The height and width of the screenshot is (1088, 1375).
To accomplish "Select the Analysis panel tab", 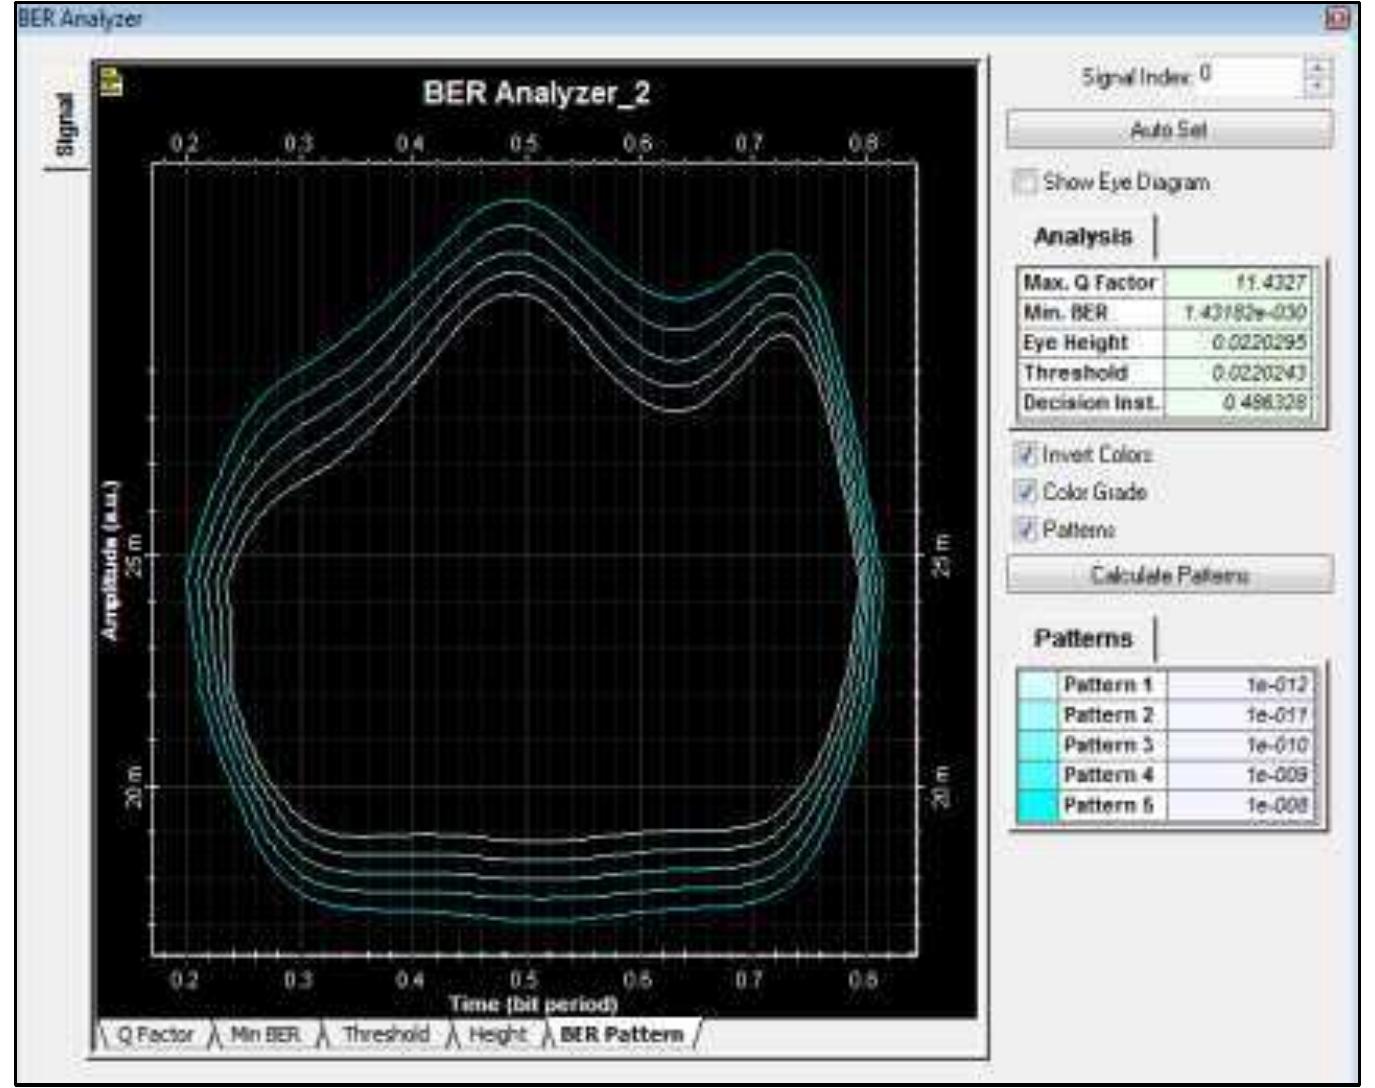I will (1083, 237).
